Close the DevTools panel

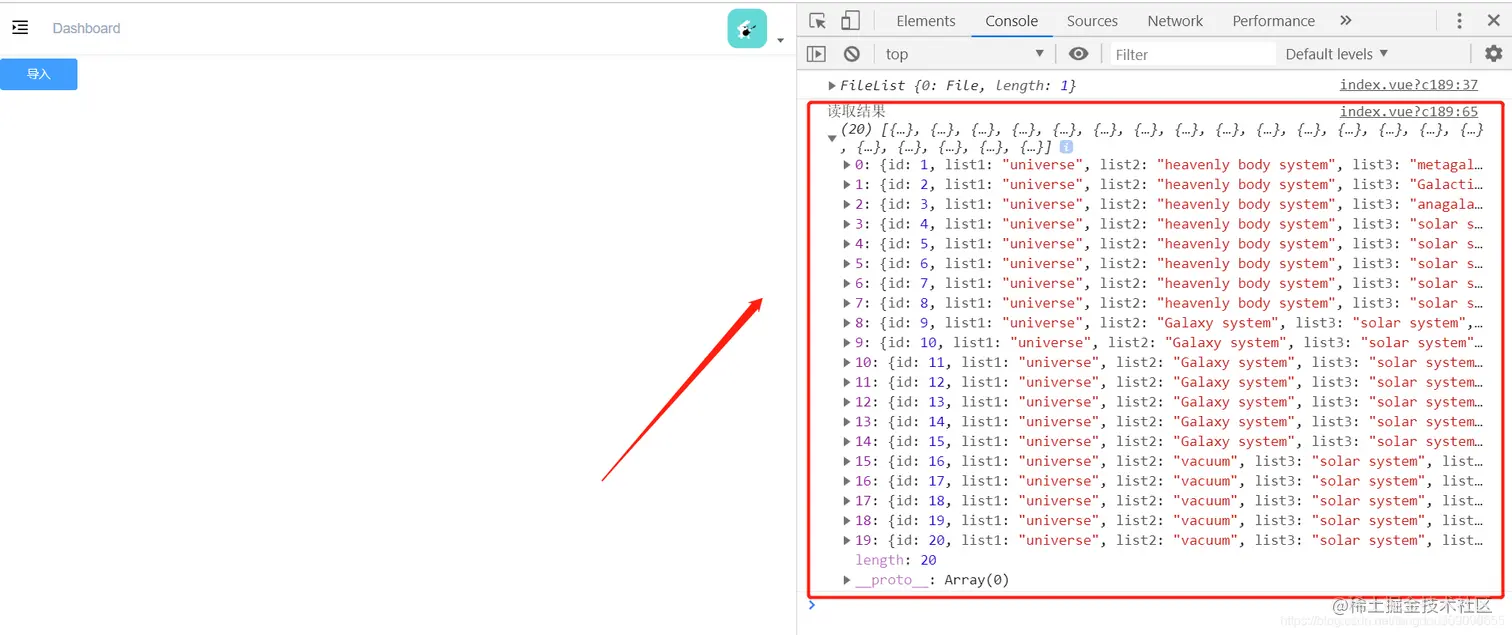click(x=1493, y=21)
